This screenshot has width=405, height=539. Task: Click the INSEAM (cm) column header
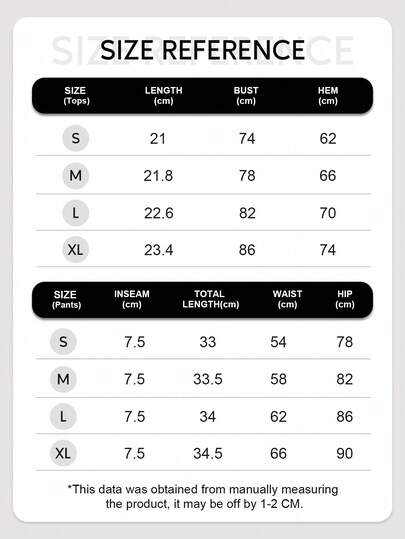[132, 299]
